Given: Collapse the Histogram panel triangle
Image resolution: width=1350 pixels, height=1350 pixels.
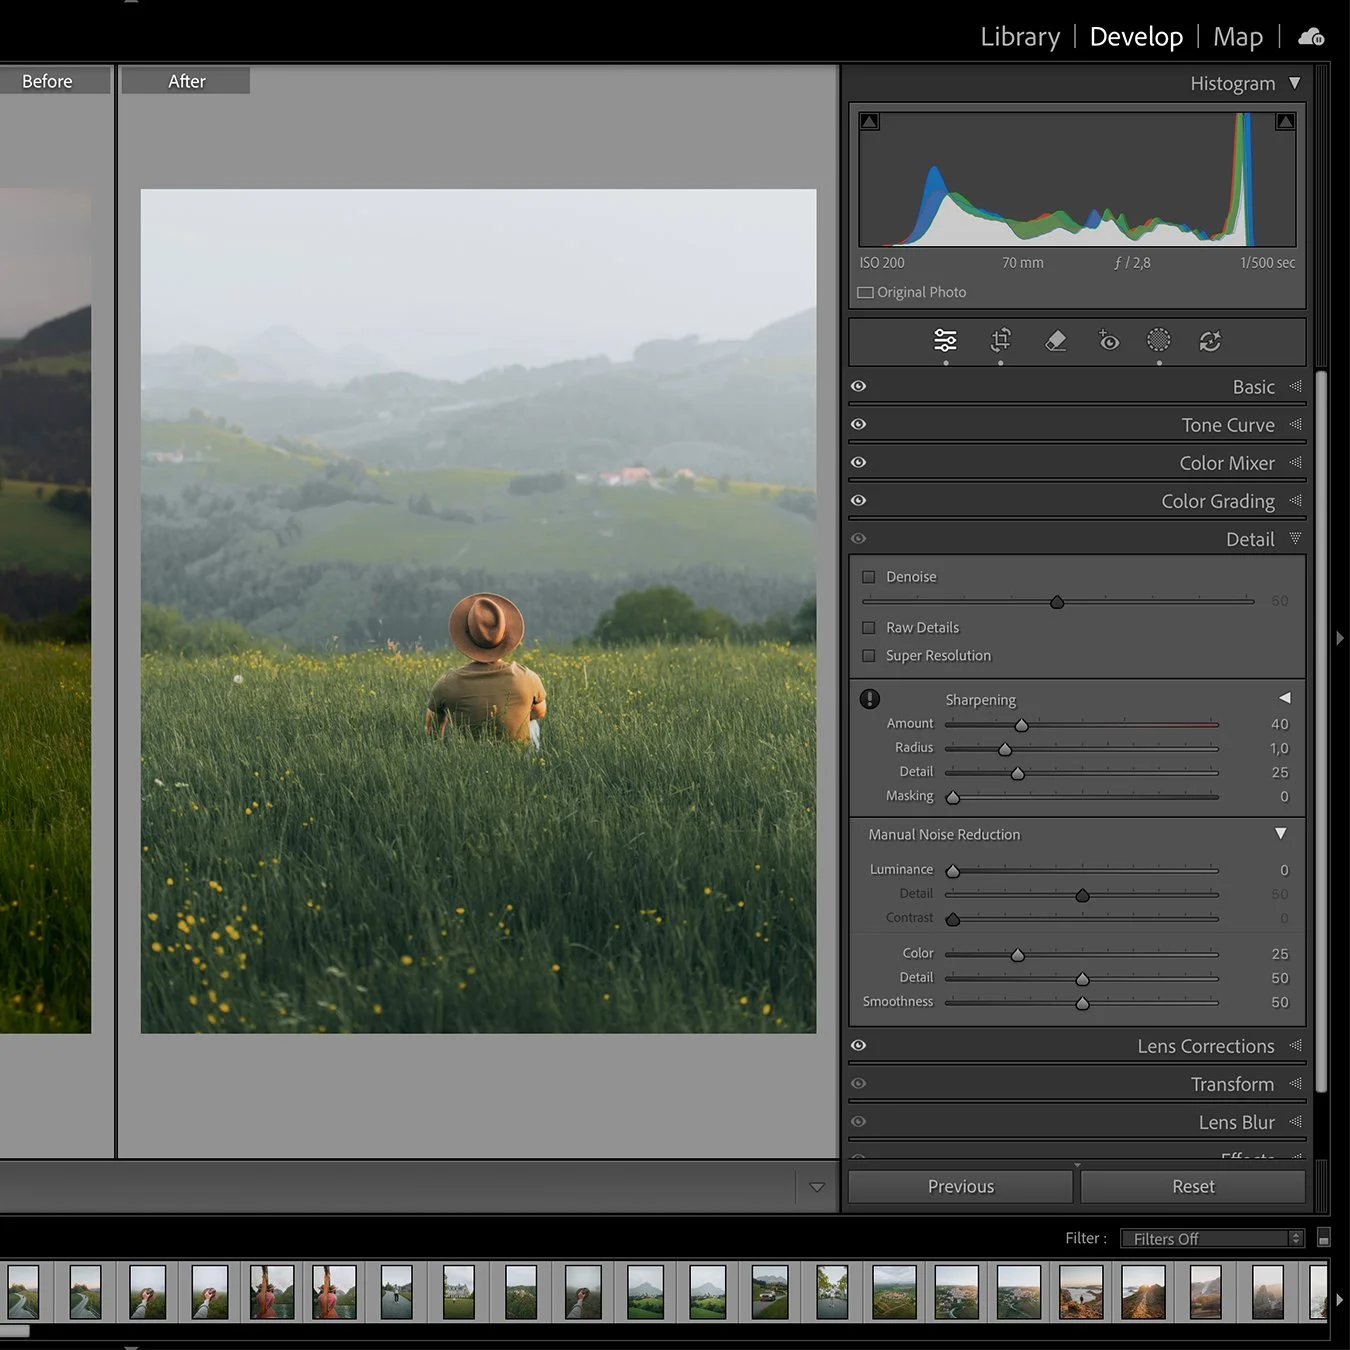Looking at the screenshot, I should (x=1295, y=83).
